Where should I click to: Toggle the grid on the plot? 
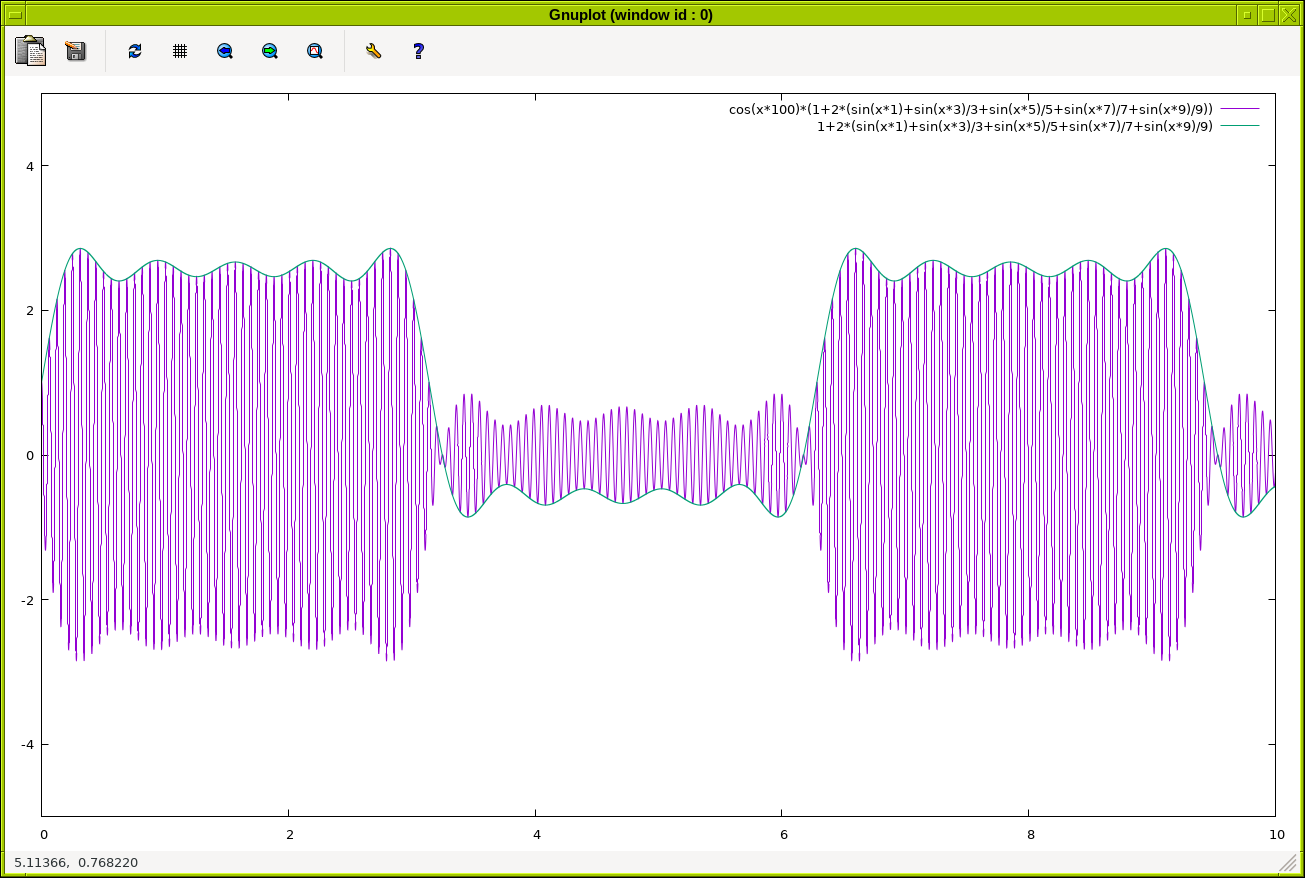click(x=180, y=51)
